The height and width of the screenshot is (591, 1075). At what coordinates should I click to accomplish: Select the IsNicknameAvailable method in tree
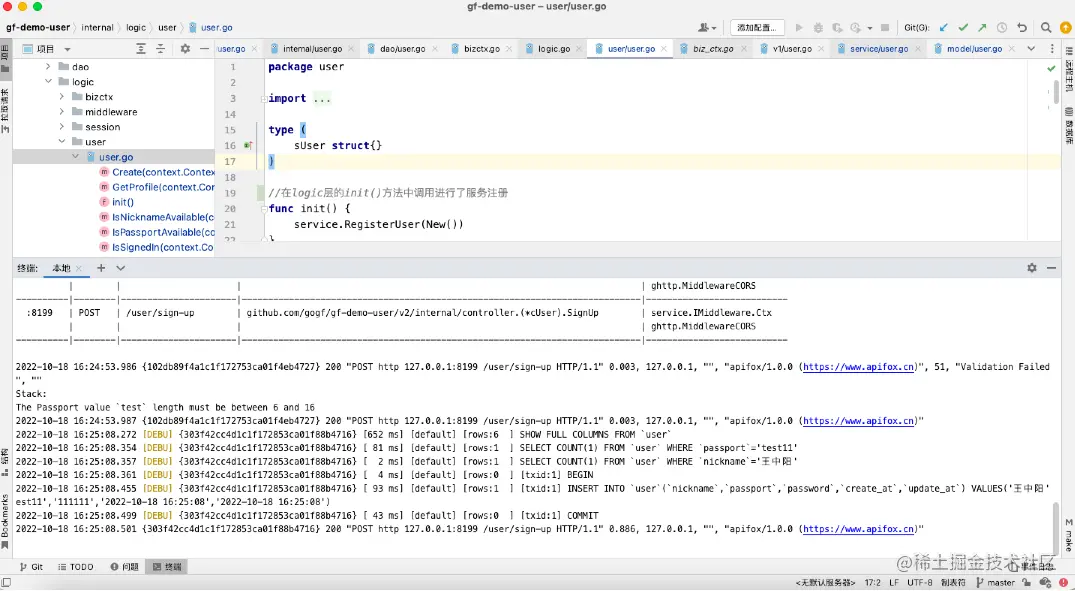(x=163, y=217)
